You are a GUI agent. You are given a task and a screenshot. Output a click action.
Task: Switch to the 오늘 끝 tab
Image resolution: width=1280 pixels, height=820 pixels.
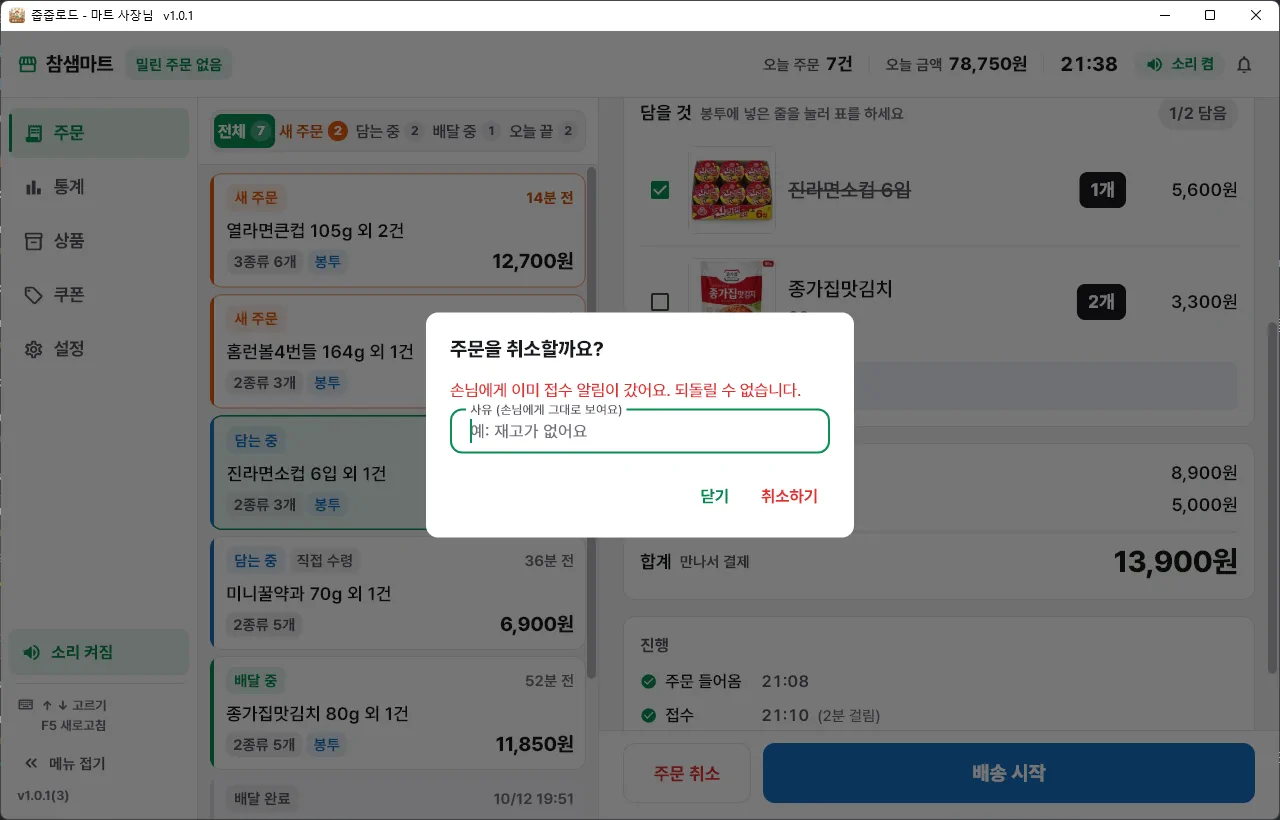(543, 131)
